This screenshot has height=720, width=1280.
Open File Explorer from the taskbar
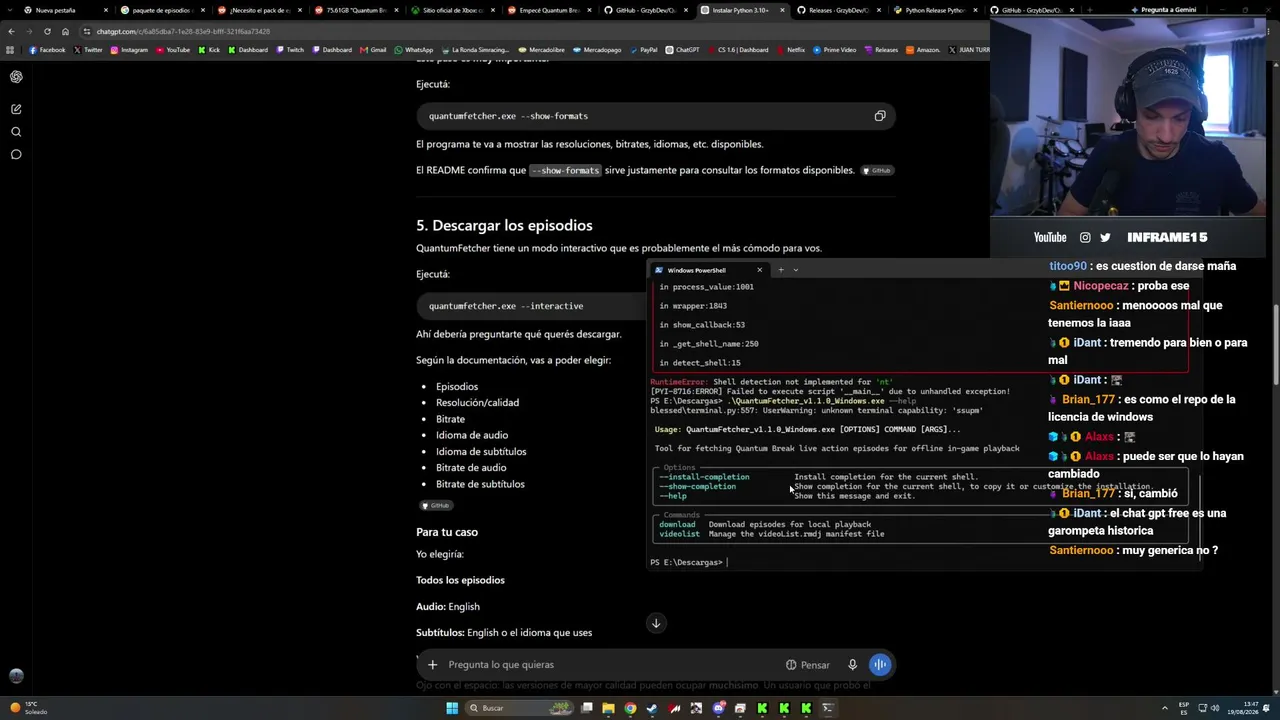608,708
